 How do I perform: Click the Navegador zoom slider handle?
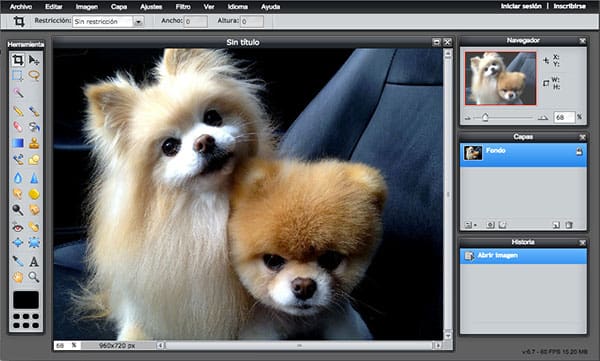pos(485,117)
